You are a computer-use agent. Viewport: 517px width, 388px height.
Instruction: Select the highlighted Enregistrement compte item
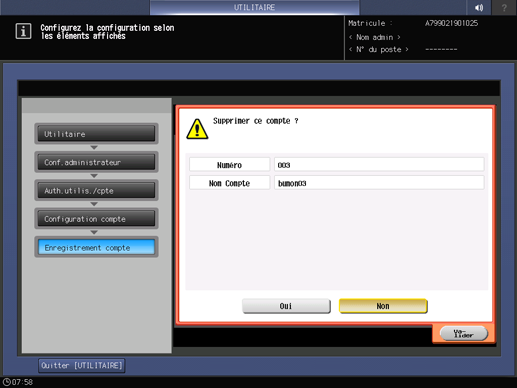96,247
